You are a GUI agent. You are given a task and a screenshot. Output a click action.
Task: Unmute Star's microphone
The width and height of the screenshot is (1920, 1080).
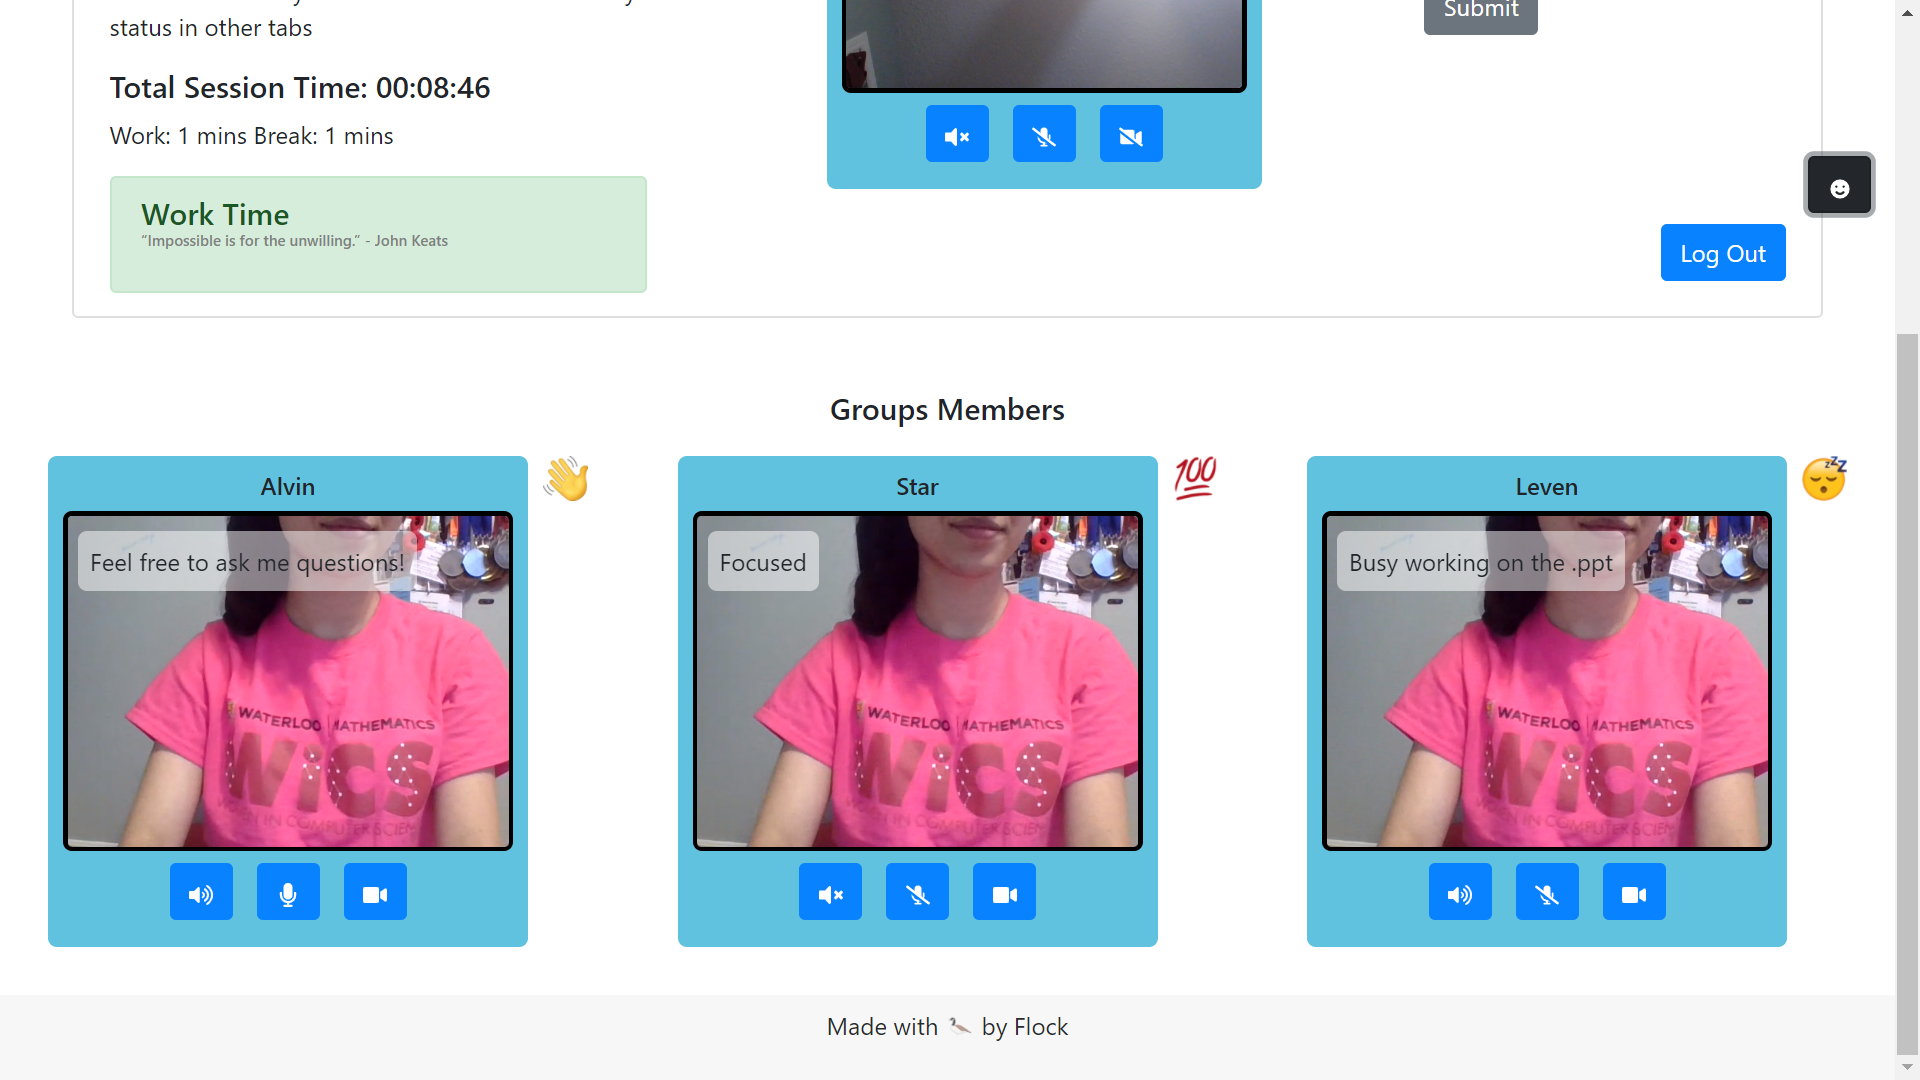(917, 892)
